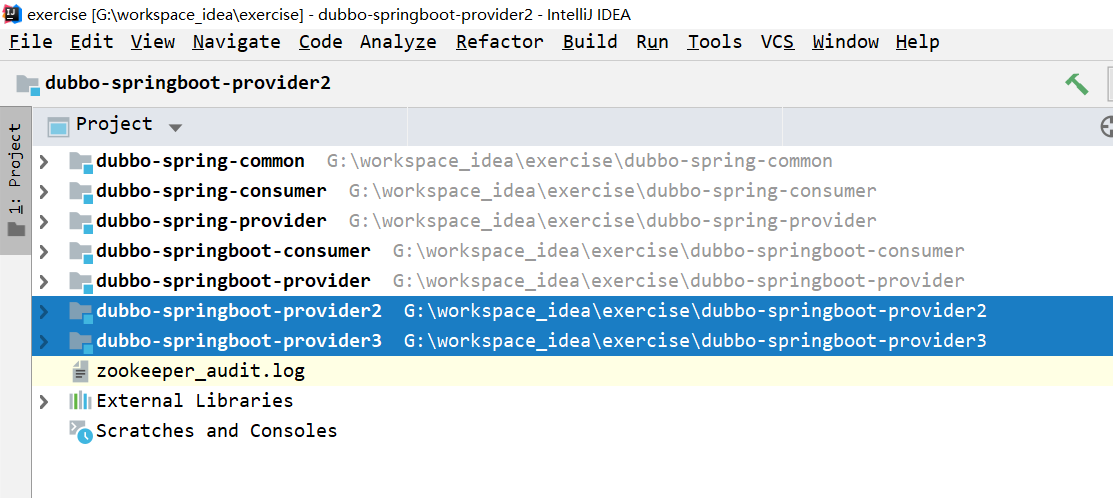Expand the dubbo-springboot-provider3 module
Screen dimensions: 1113x498
pyautogui.click(x=44, y=341)
